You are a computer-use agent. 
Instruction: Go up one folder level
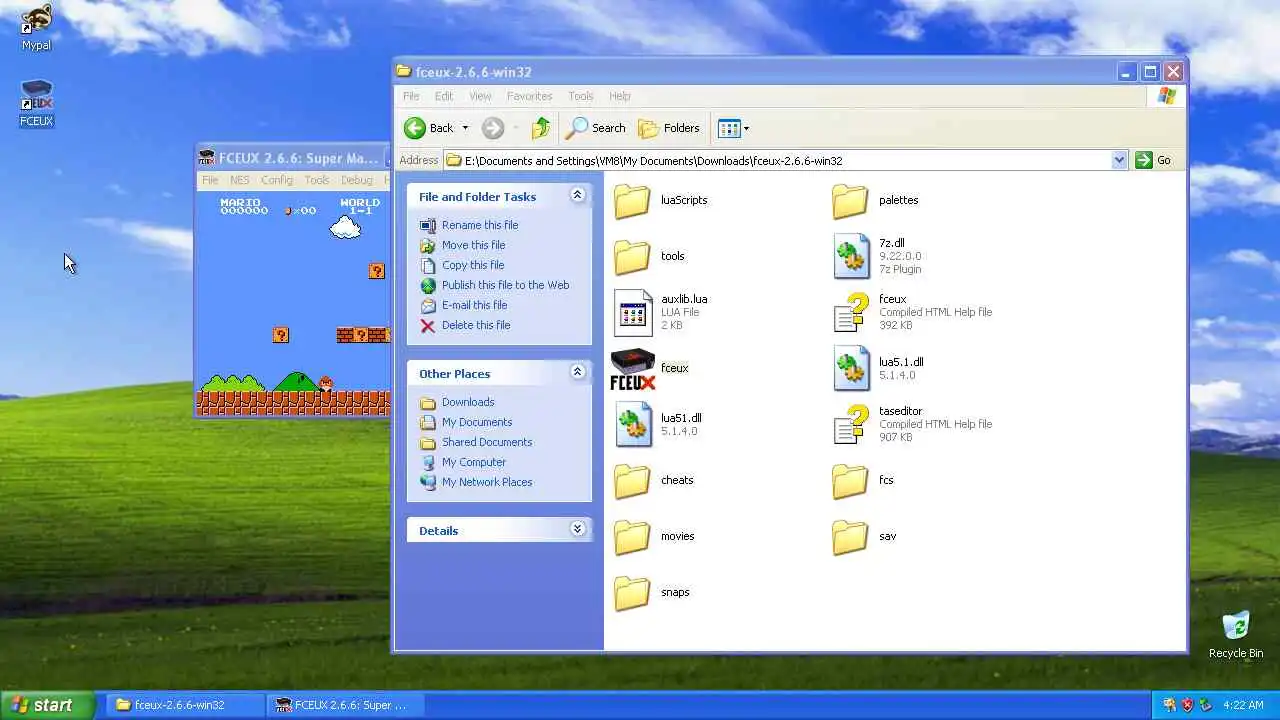tap(541, 128)
